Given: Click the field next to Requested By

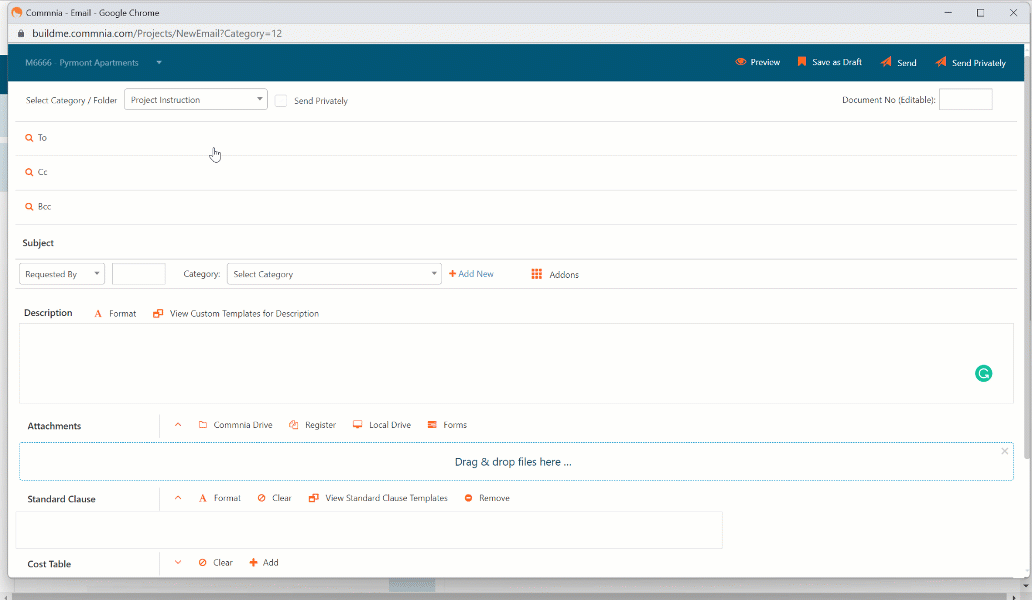Looking at the screenshot, I should (139, 274).
